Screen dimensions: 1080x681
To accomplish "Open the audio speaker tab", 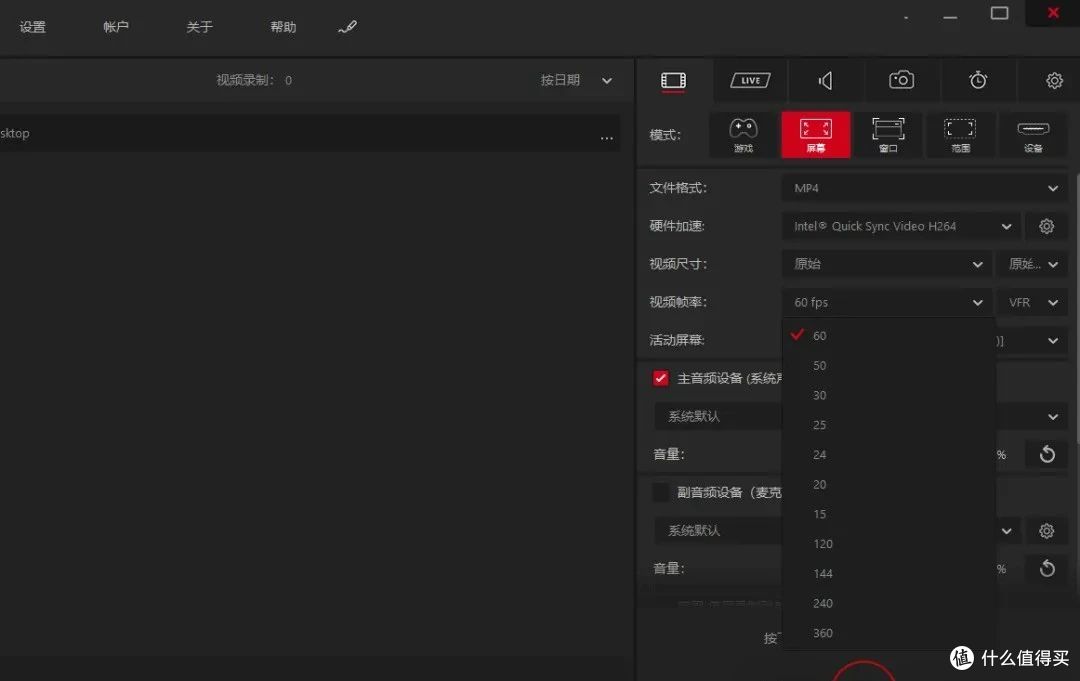I will [x=825, y=81].
